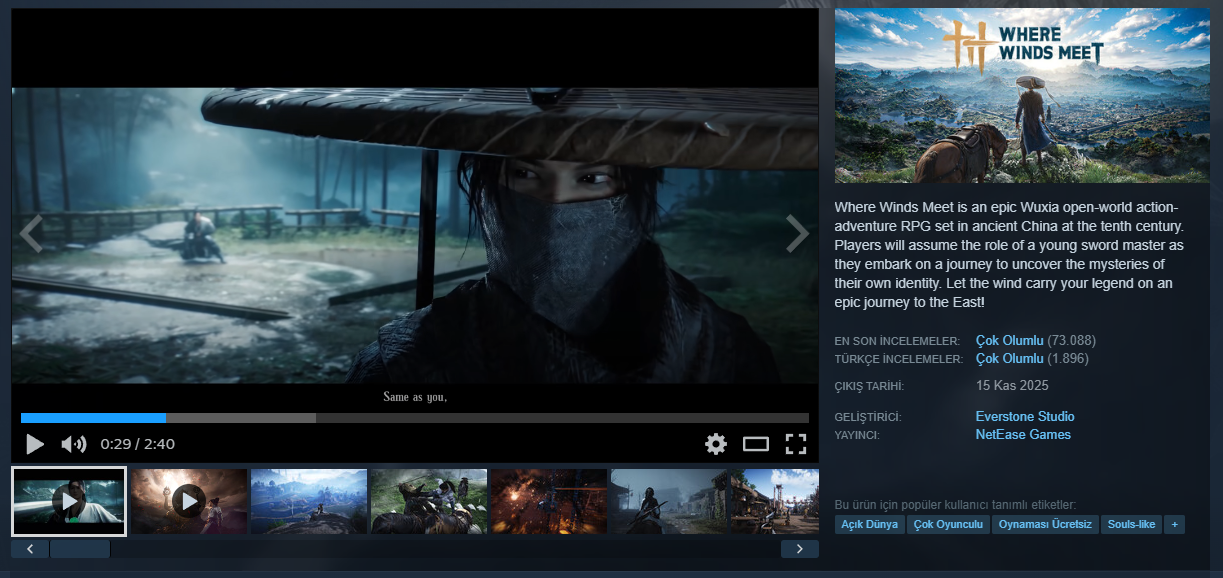1223x578 pixels.
Task: Open the horseback combat screenshot thumbnail
Action: tap(429, 501)
